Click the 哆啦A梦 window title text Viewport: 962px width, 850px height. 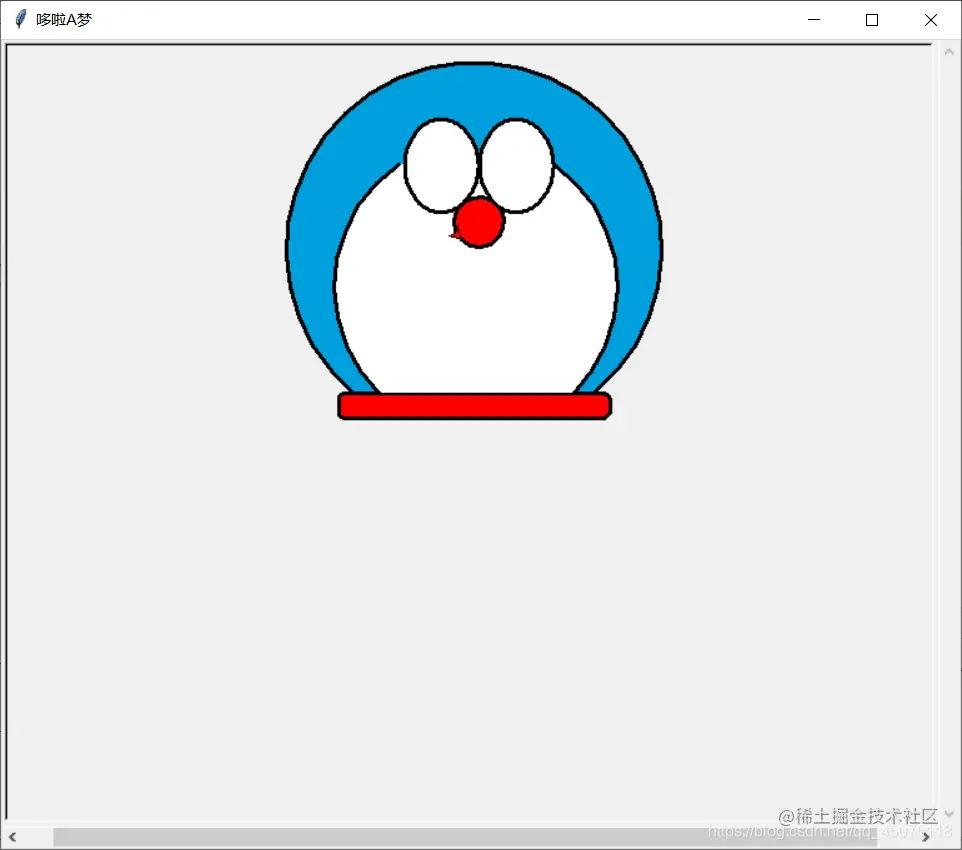(60, 18)
